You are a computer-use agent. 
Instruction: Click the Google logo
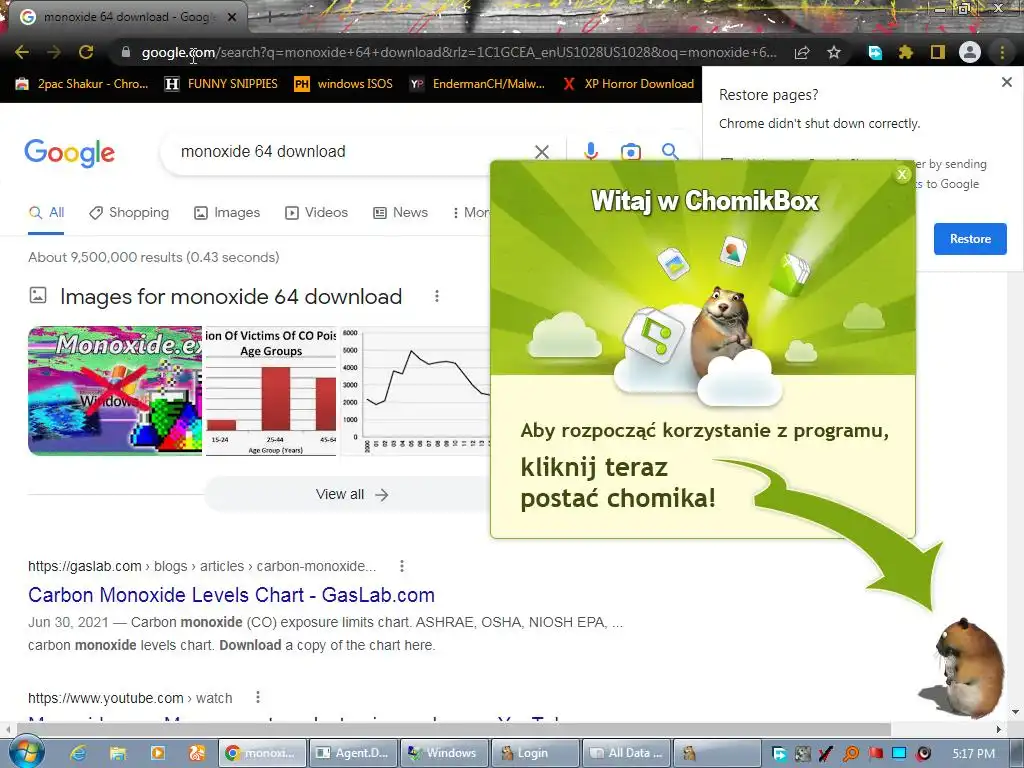pyautogui.click(x=69, y=153)
